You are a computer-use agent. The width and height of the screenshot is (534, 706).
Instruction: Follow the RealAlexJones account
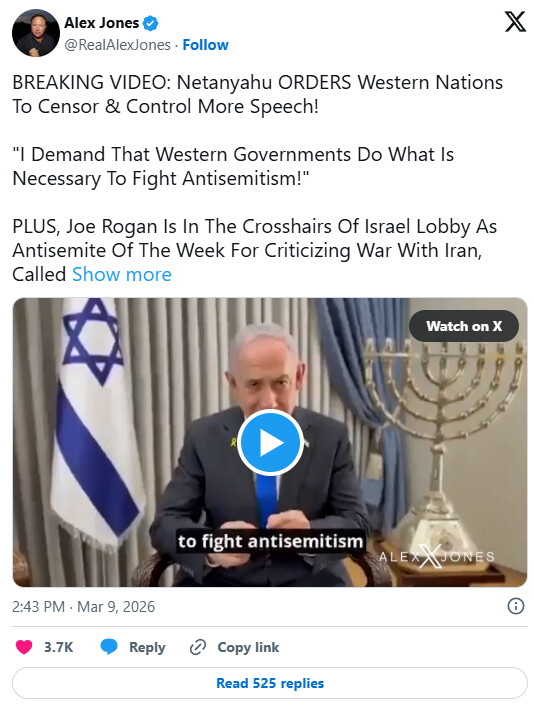[x=205, y=45]
